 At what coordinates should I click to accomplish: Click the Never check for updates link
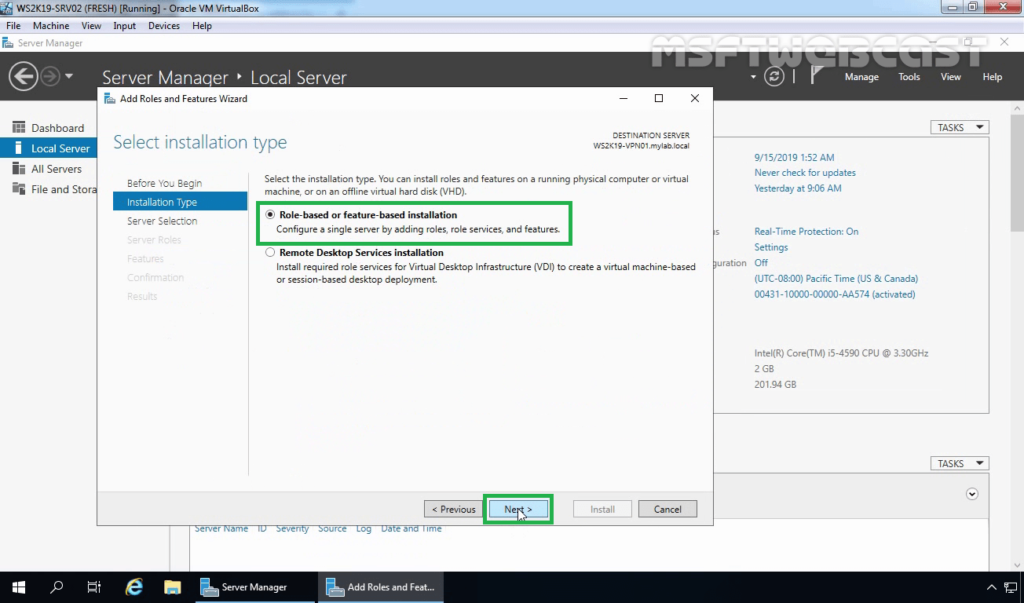click(x=805, y=172)
